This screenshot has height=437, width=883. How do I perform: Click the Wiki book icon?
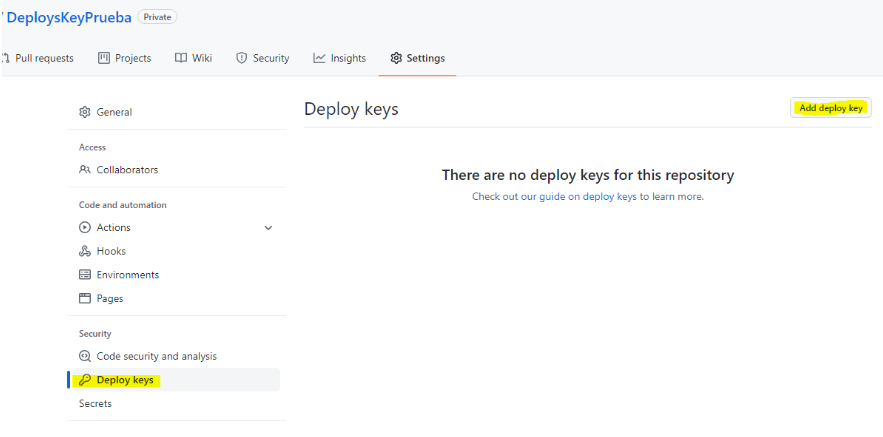(181, 58)
